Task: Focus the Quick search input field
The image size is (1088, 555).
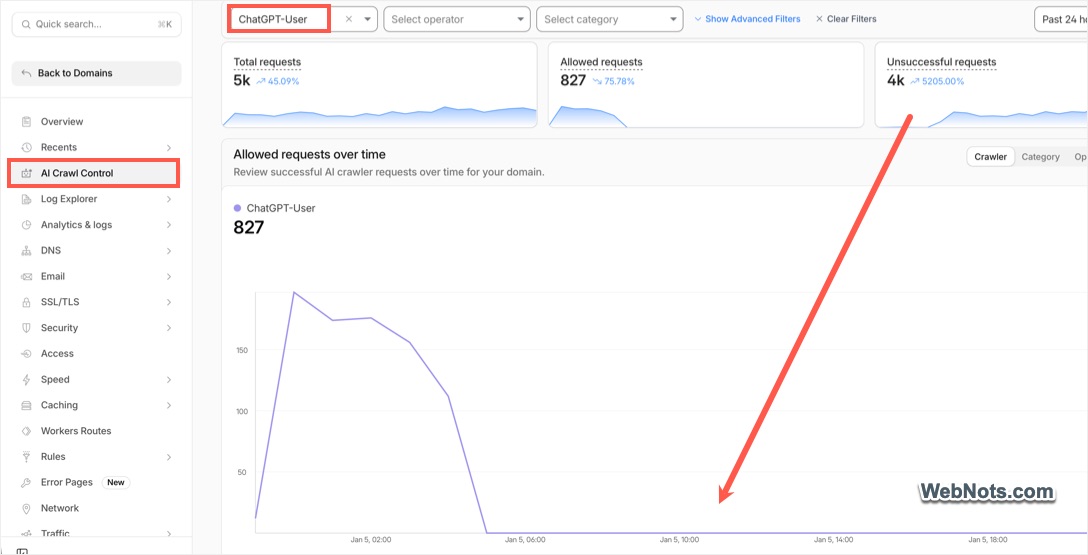Action: click(96, 24)
